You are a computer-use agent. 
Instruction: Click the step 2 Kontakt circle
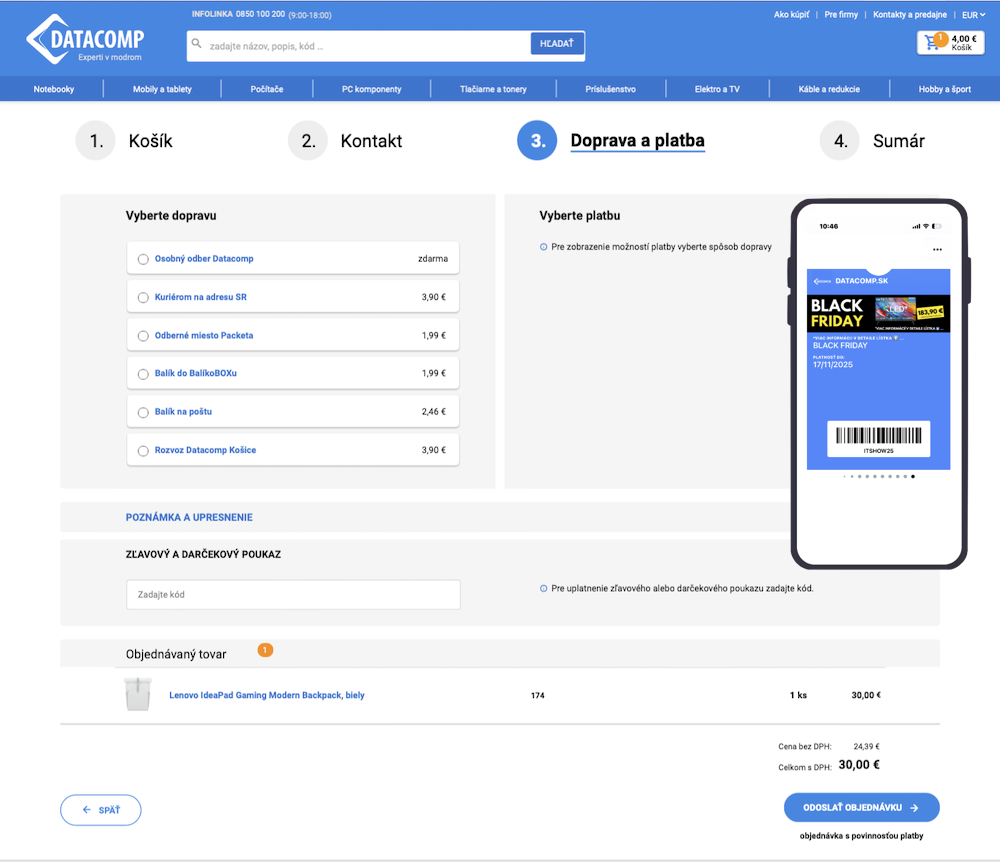tap(308, 141)
